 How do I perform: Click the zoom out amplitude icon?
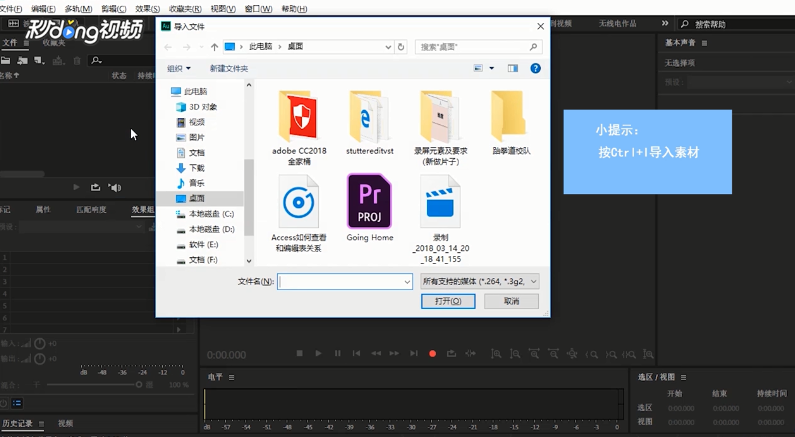pos(515,354)
